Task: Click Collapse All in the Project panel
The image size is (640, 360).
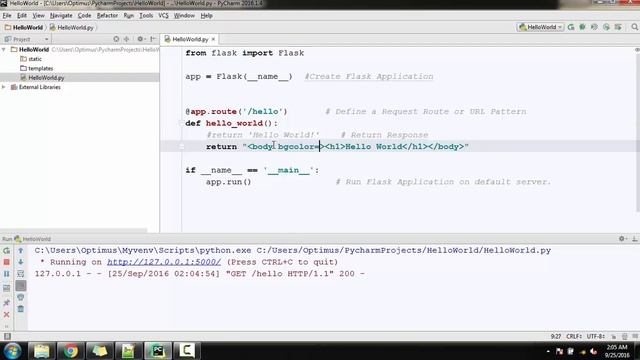Action: (x=127, y=39)
